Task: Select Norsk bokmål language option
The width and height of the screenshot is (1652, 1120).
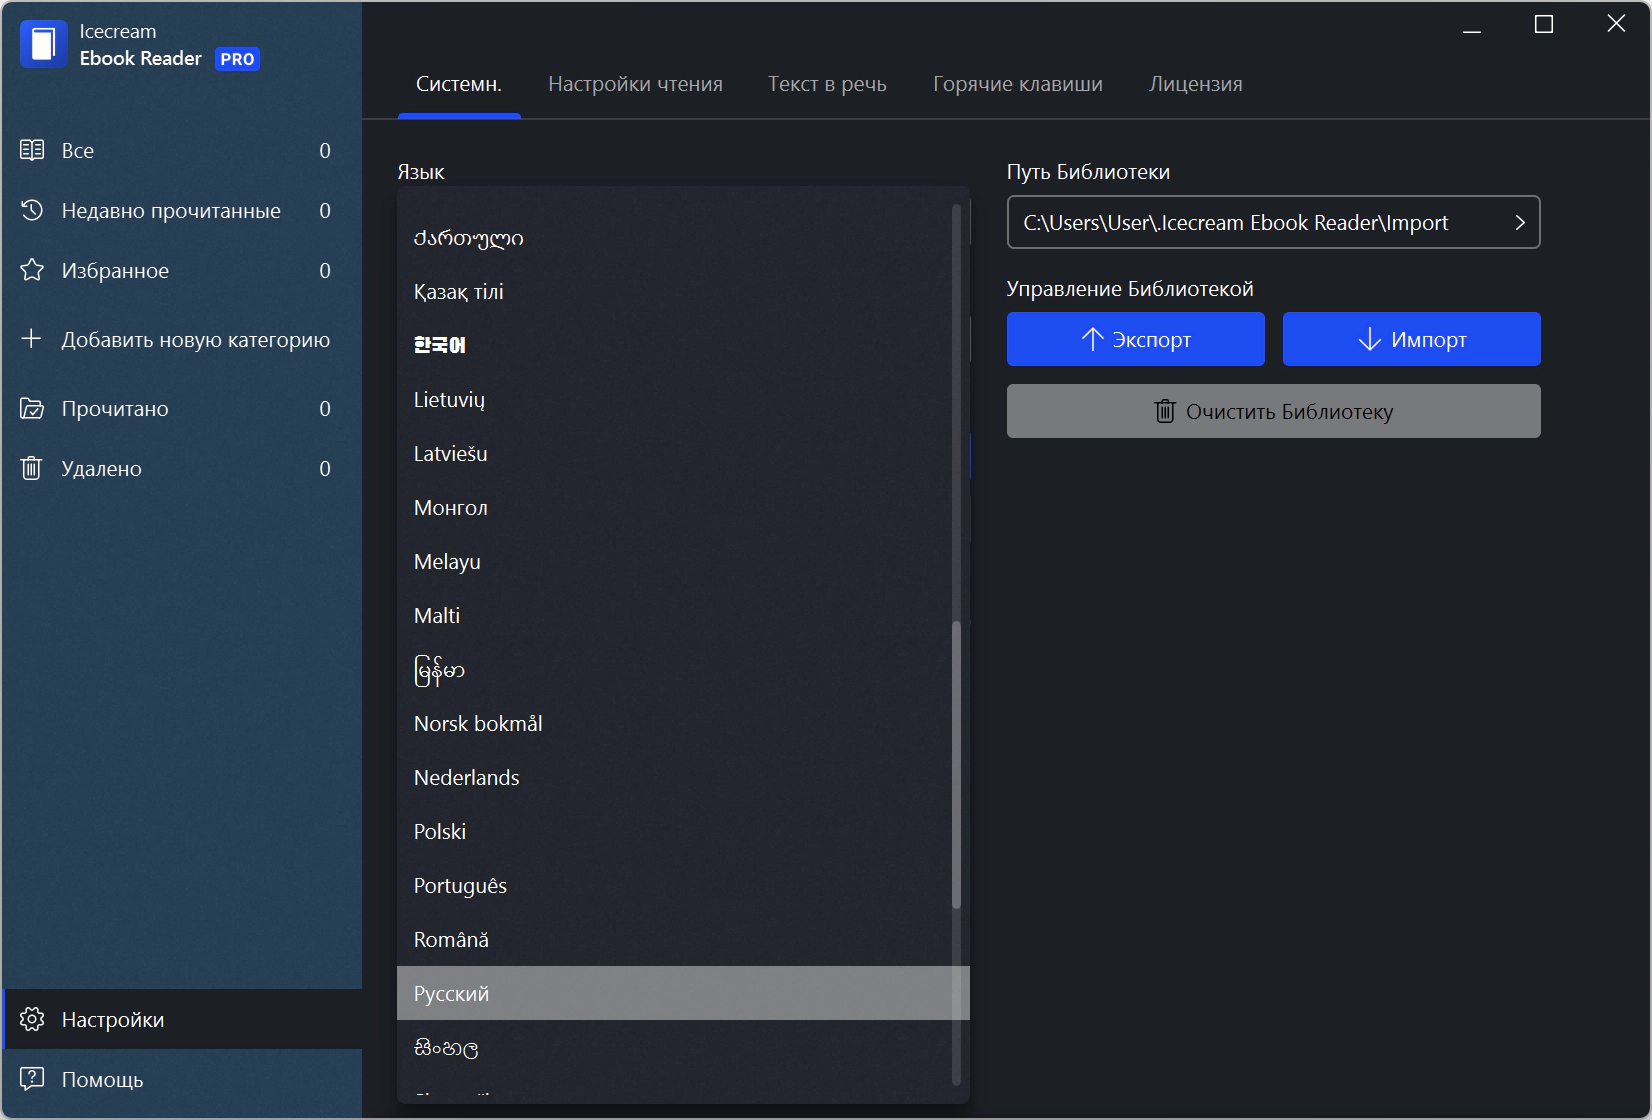Action: point(683,724)
